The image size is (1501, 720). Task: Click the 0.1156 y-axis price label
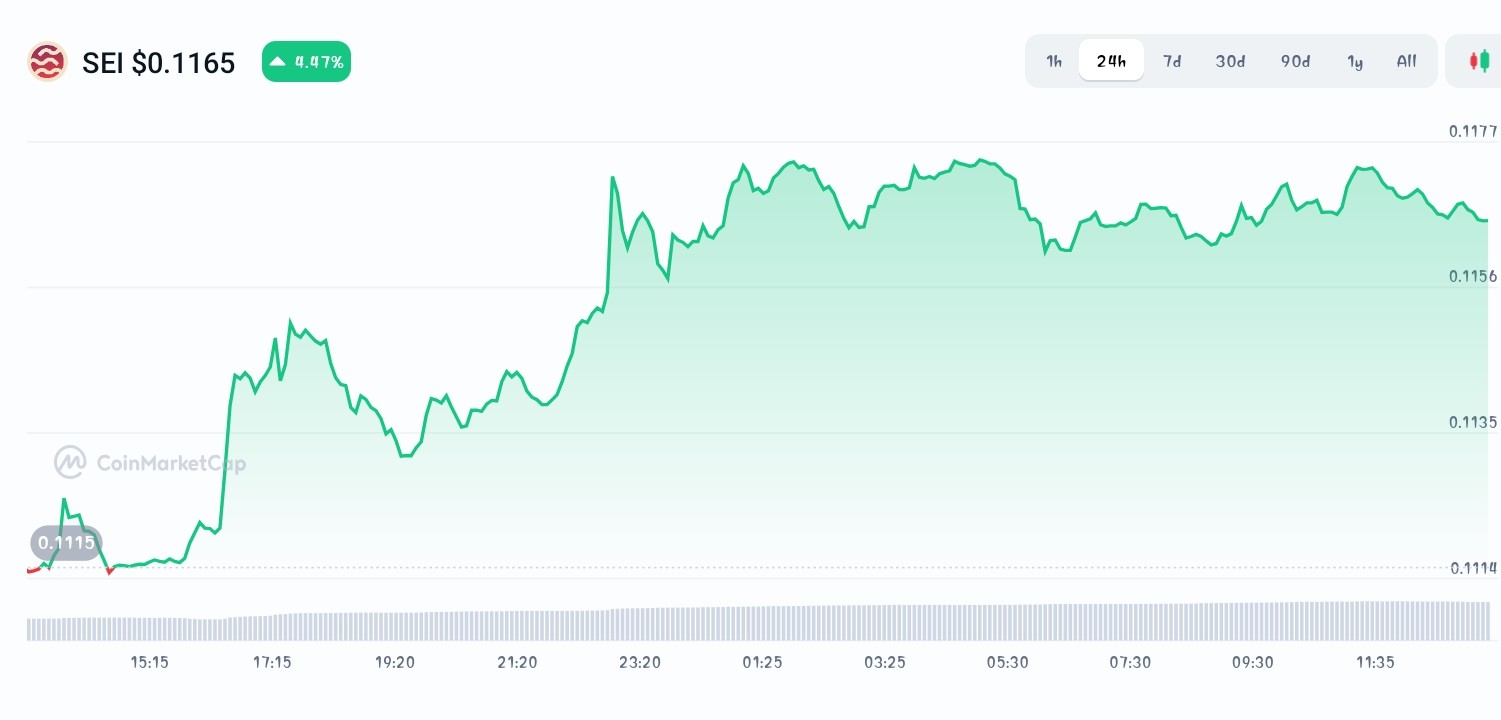[1472, 276]
